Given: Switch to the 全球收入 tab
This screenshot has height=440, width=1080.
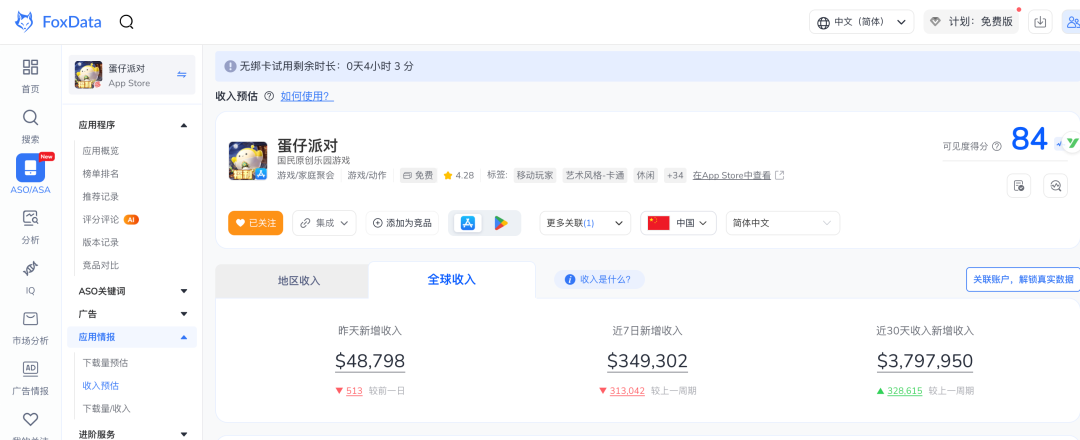Looking at the screenshot, I should [x=452, y=280].
